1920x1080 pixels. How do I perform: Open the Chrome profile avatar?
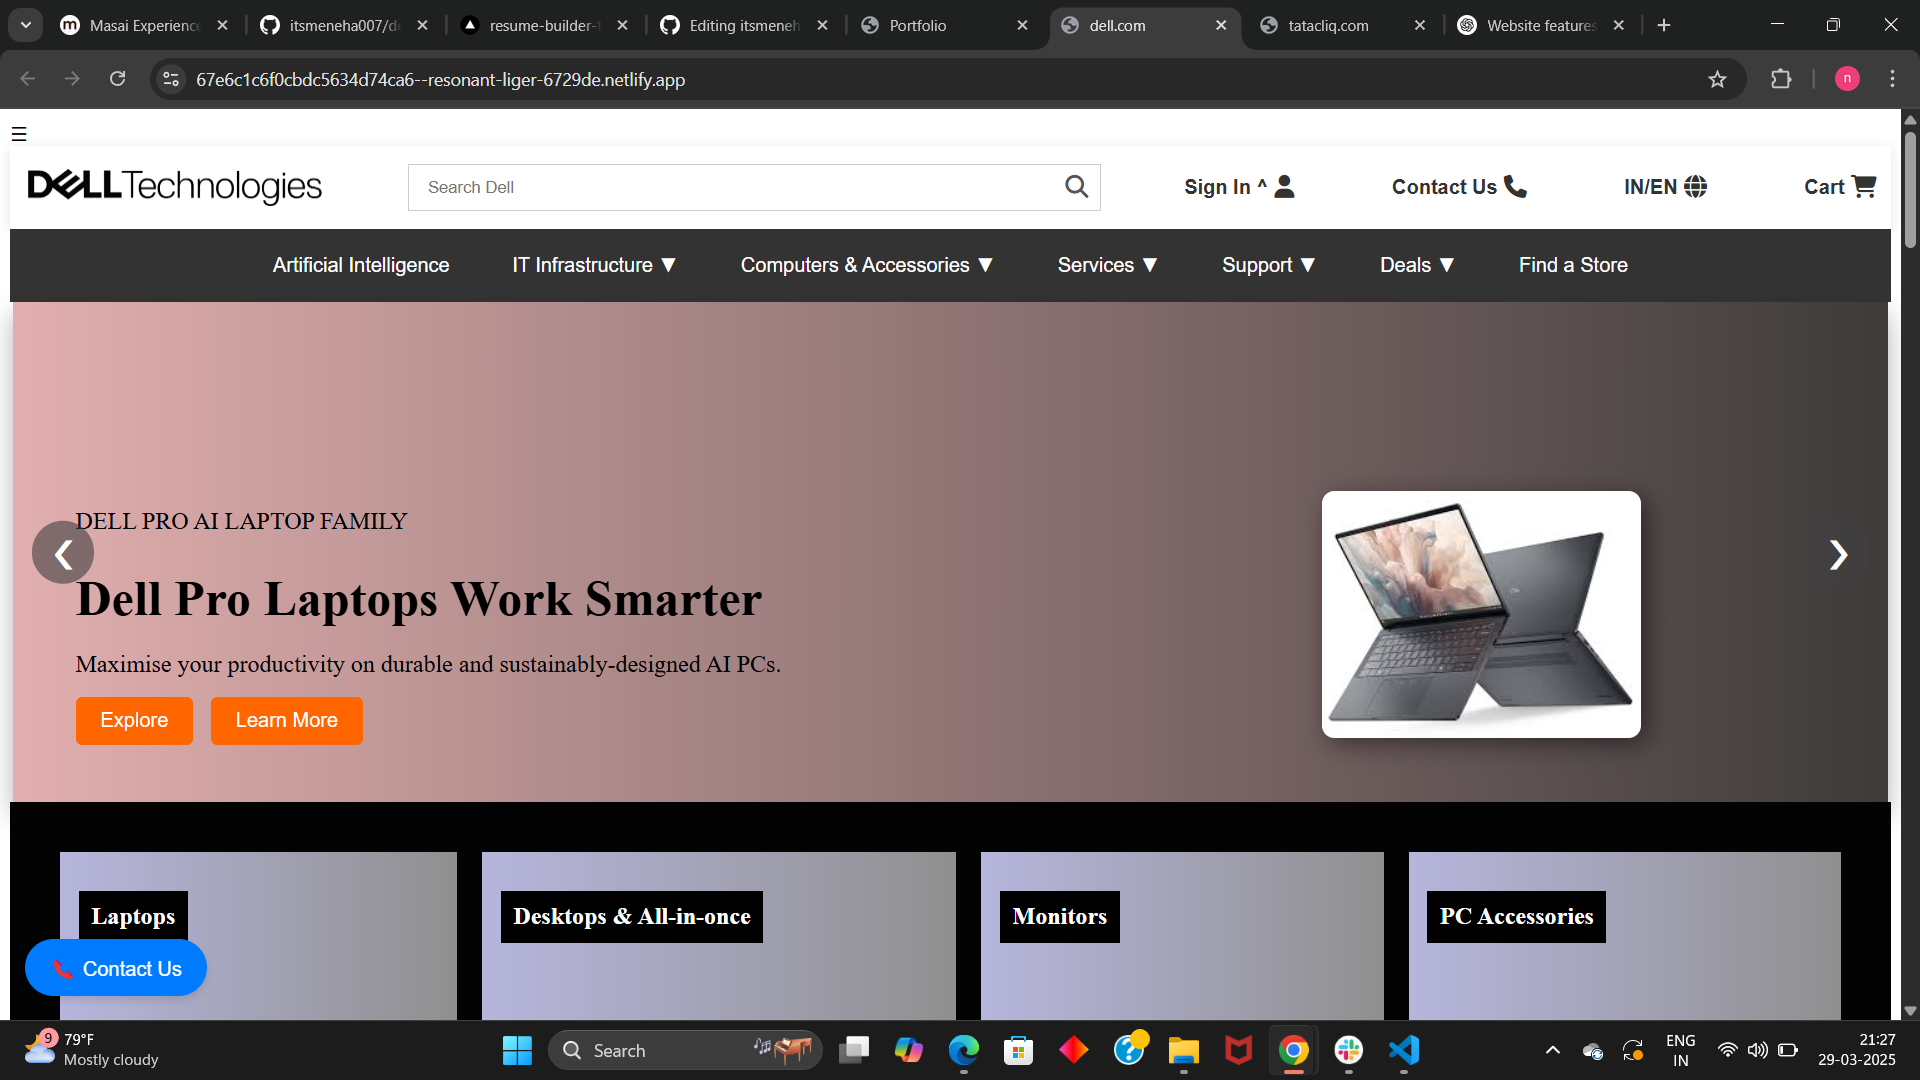1847,79
